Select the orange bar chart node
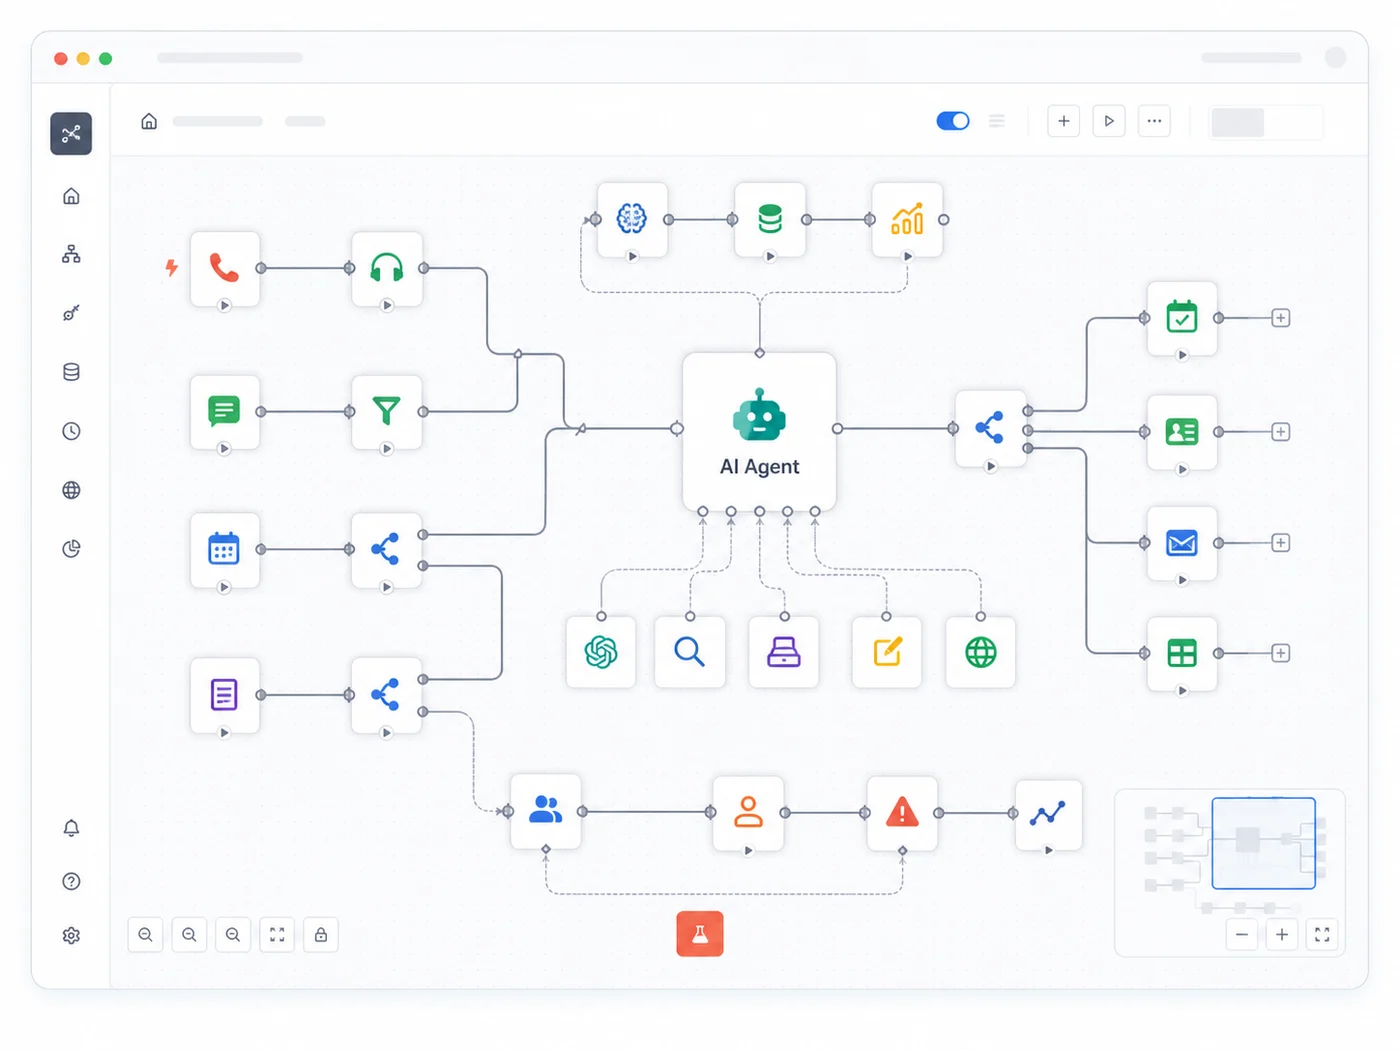This screenshot has width=1400, height=1050. coord(907,219)
